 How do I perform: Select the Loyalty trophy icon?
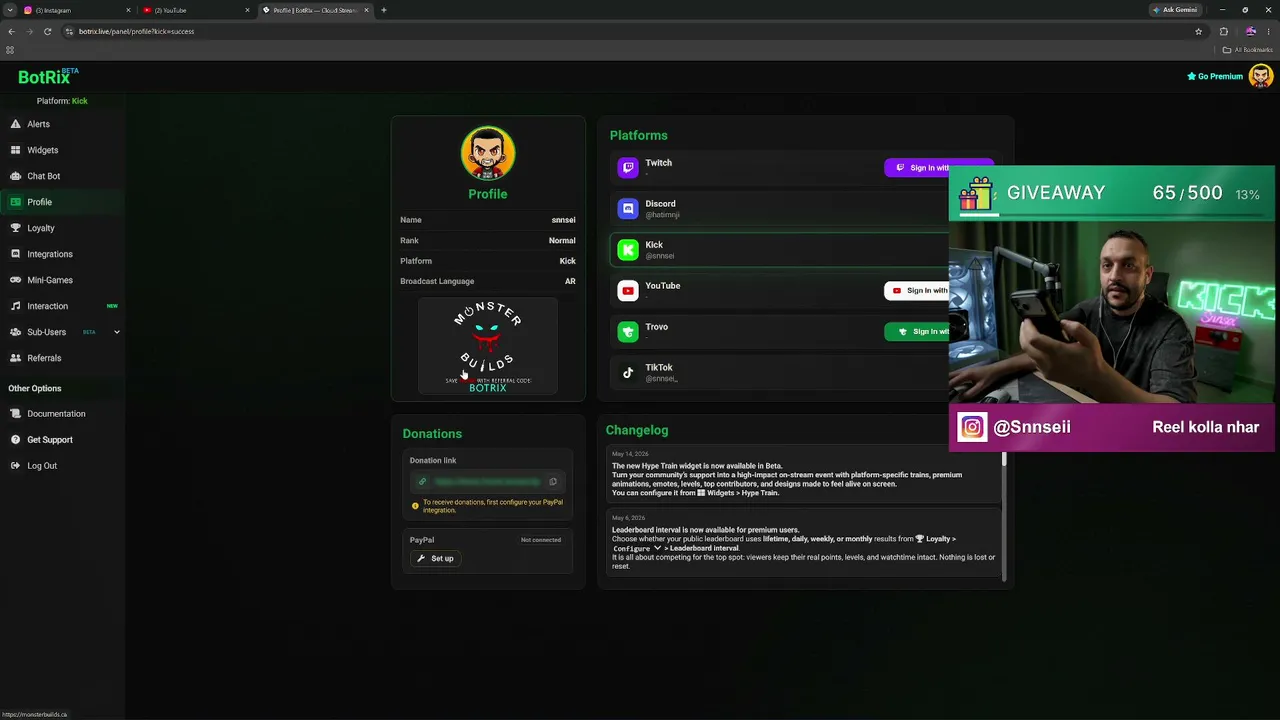[x=15, y=228]
